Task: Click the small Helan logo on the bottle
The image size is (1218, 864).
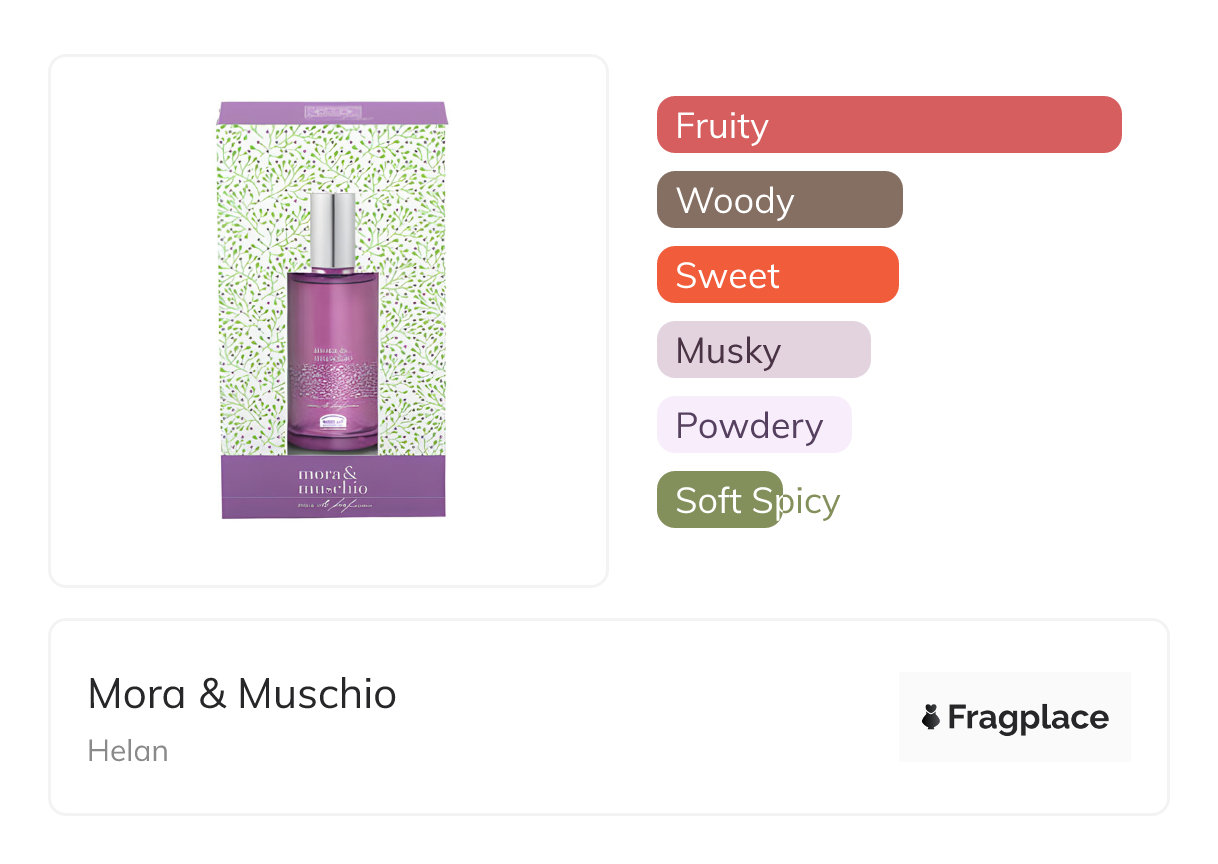Action: click(332, 424)
